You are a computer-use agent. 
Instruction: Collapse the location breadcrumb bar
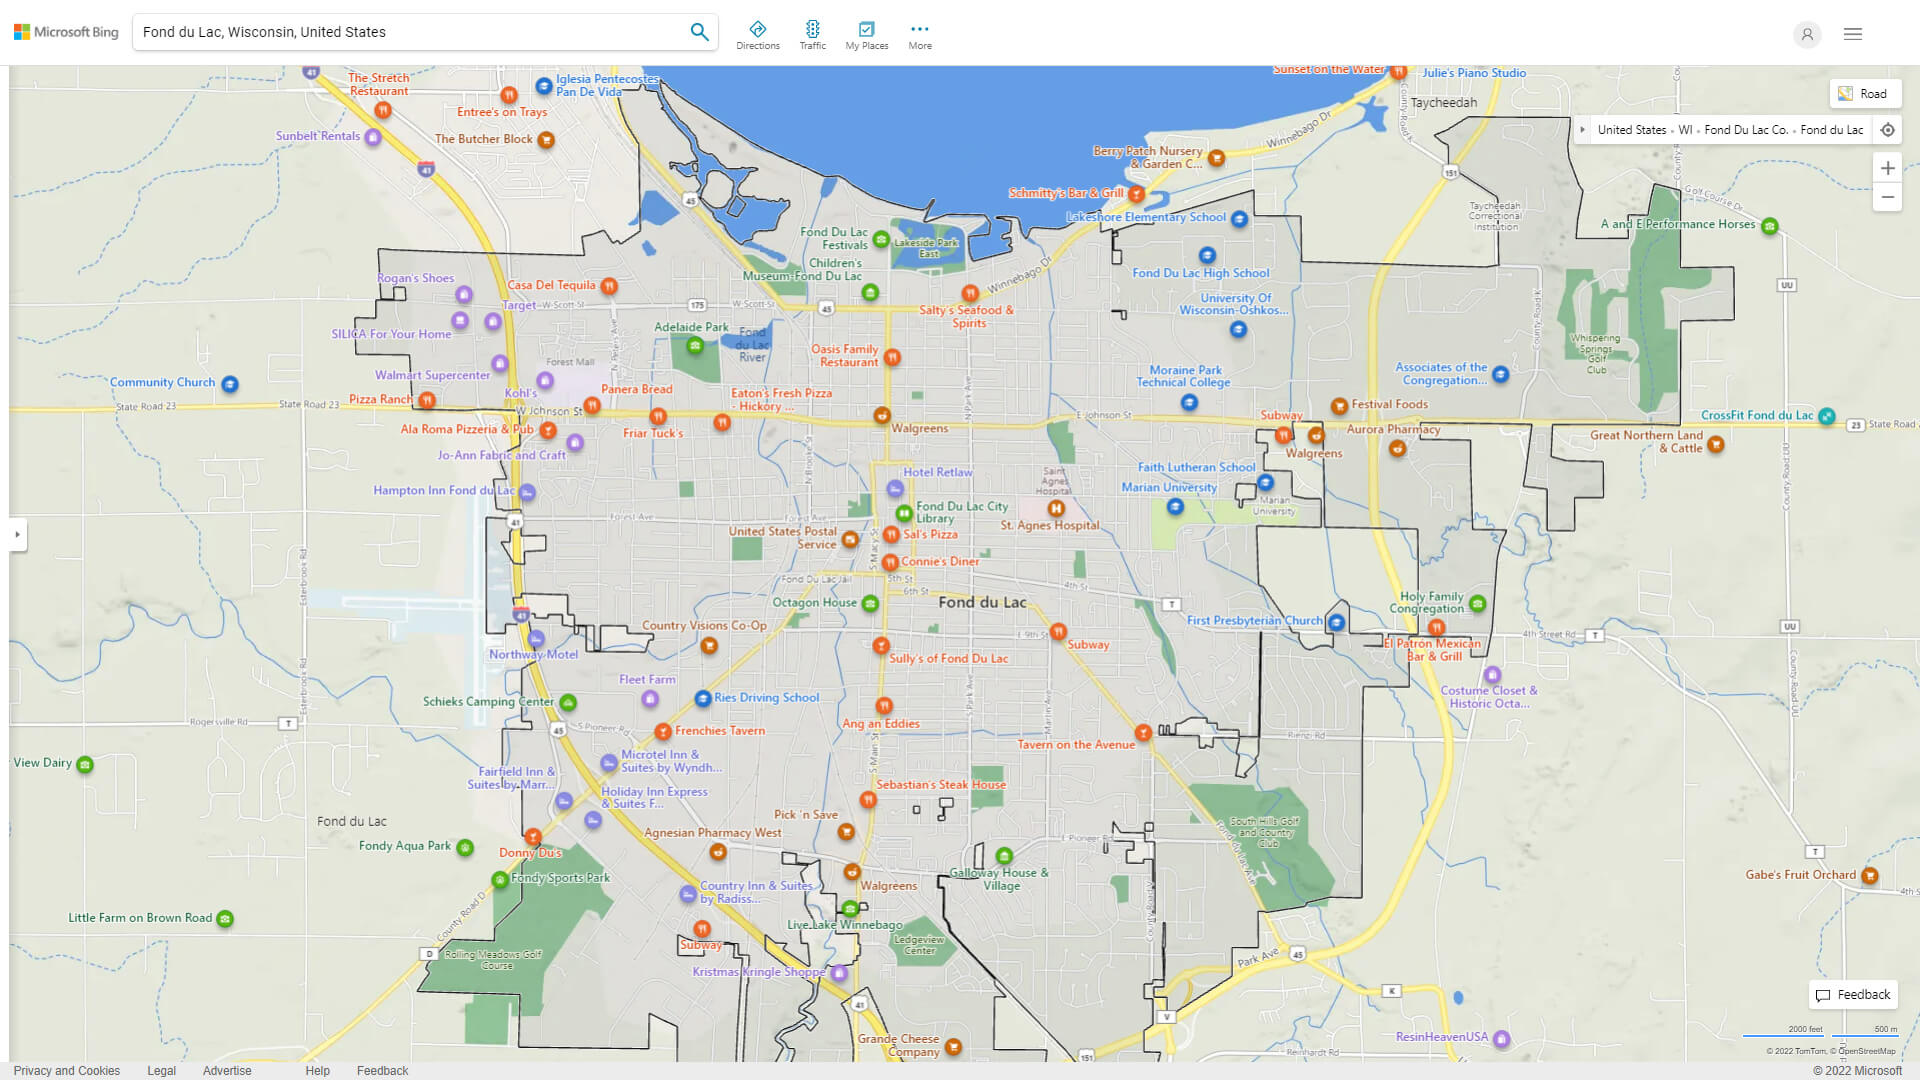pyautogui.click(x=1583, y=129)
